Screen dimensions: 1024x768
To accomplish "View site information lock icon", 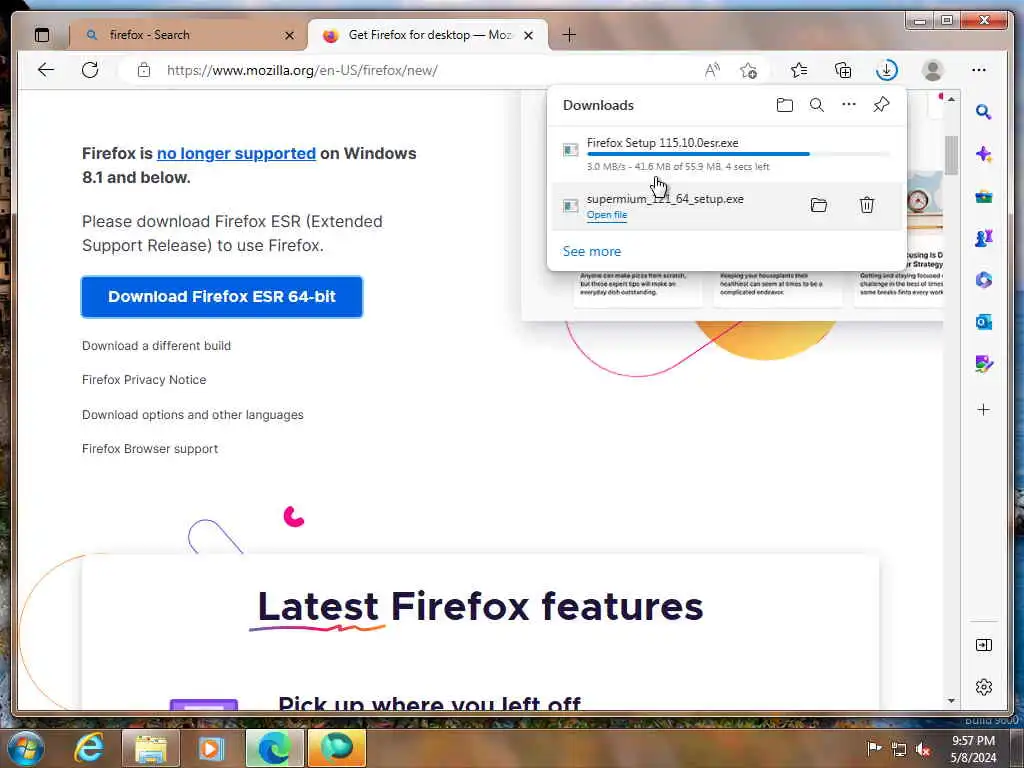I will tap(144, 70).
